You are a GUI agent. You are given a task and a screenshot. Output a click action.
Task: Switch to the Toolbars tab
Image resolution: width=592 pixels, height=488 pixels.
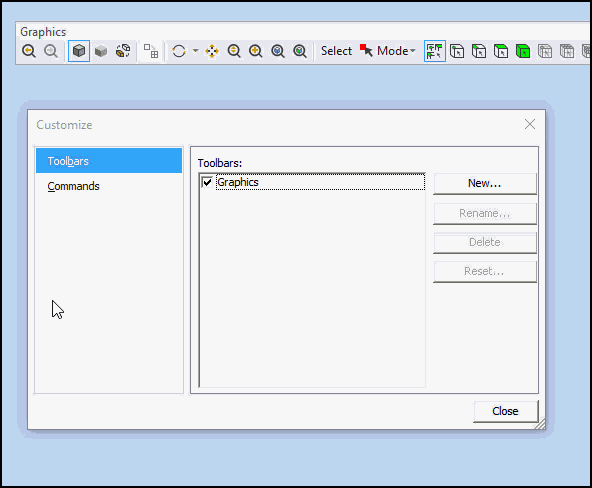[x=109, y=161]
